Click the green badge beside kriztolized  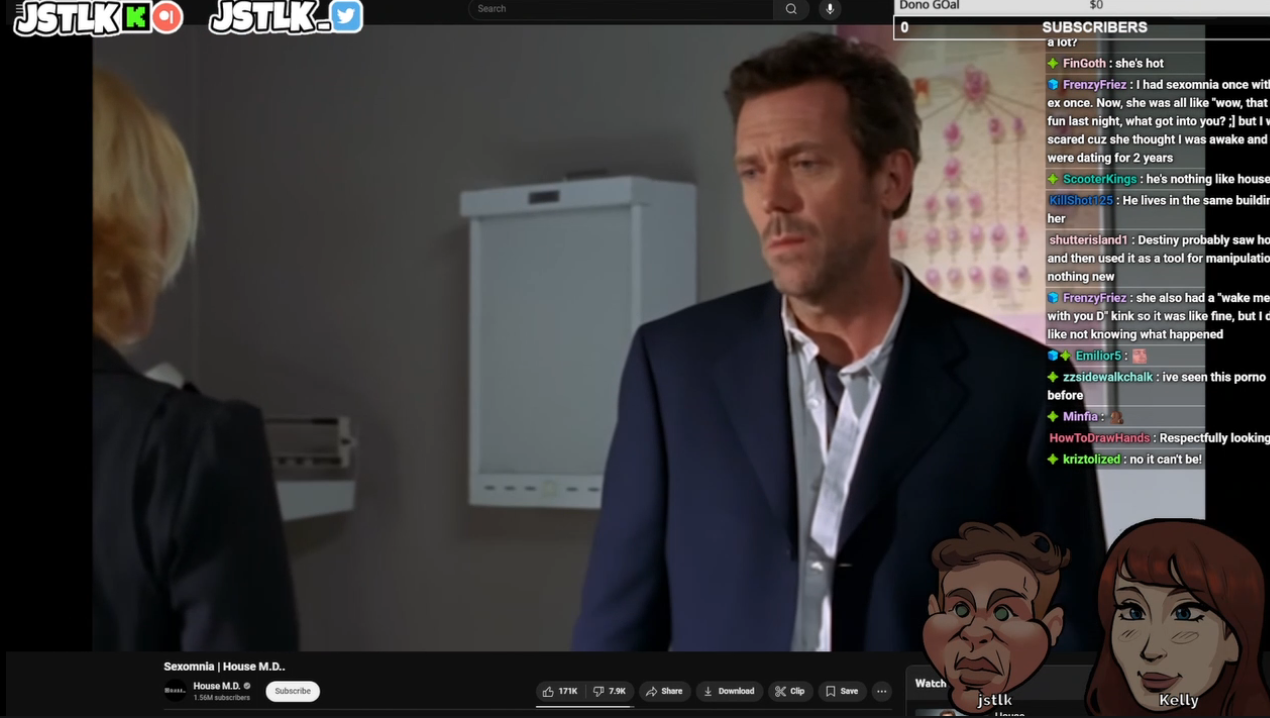[1053, 459]
